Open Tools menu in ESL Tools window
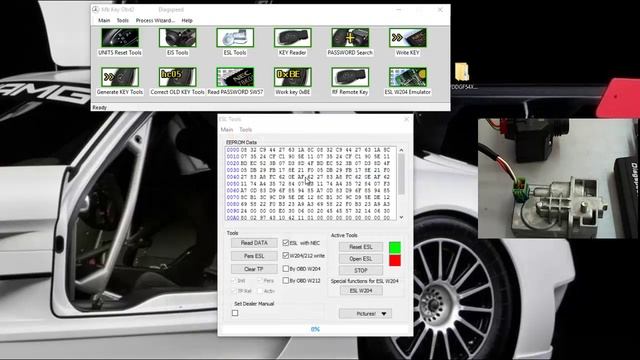This screenshot has height=360, width=640. click(x=245, y=129)
